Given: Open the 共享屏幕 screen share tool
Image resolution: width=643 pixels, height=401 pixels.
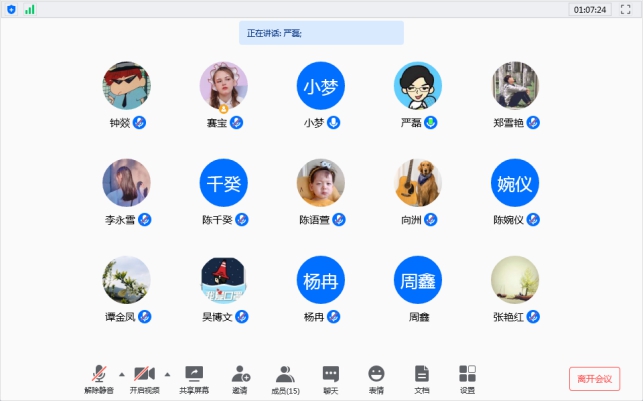Looking at the screenshot, I should click(x=194, y=374).
